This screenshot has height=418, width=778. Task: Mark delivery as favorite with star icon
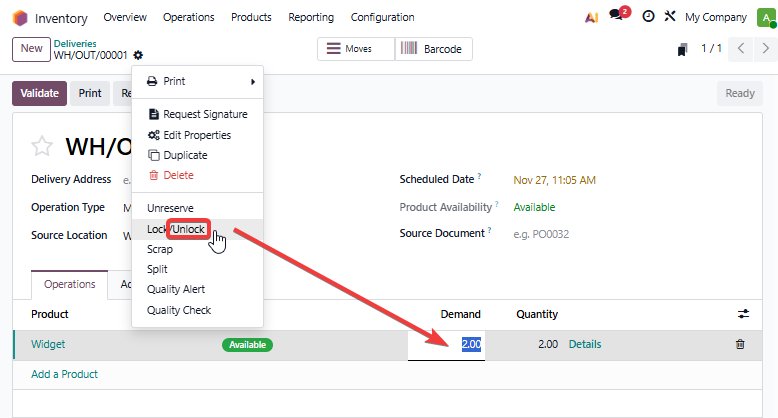coord(42,147)
